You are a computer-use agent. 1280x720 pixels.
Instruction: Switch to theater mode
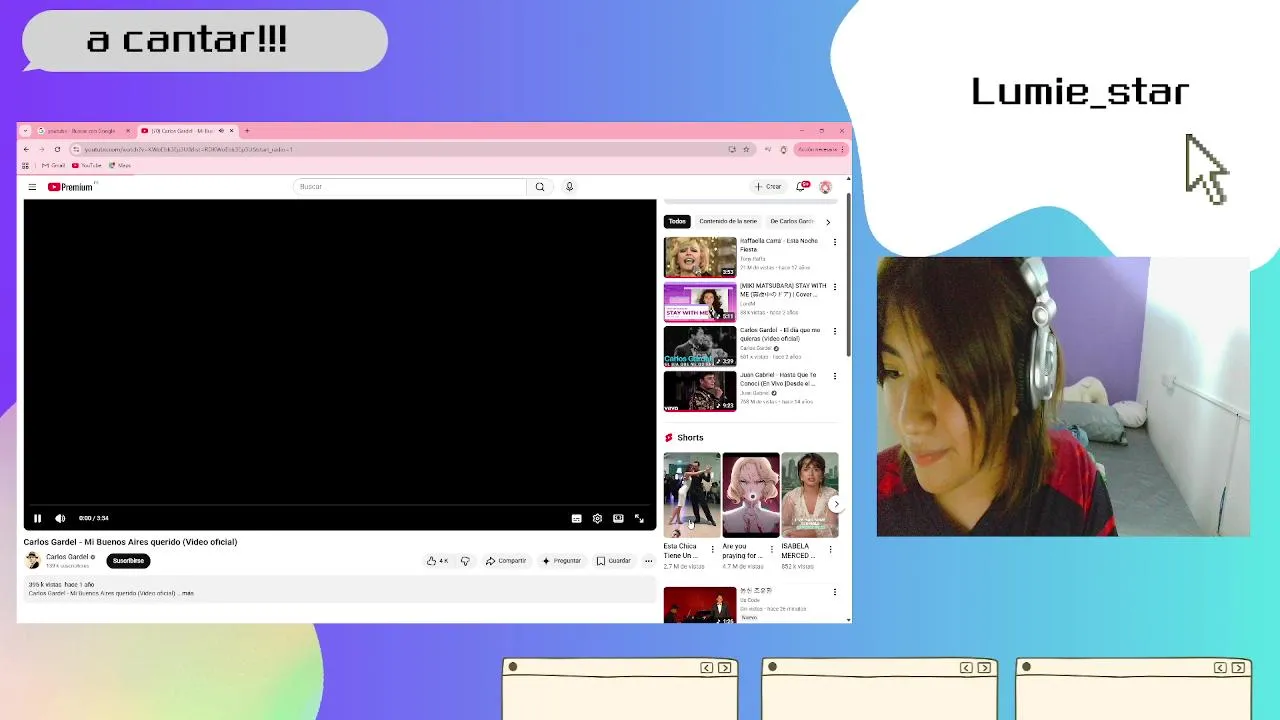click(618, 518)
